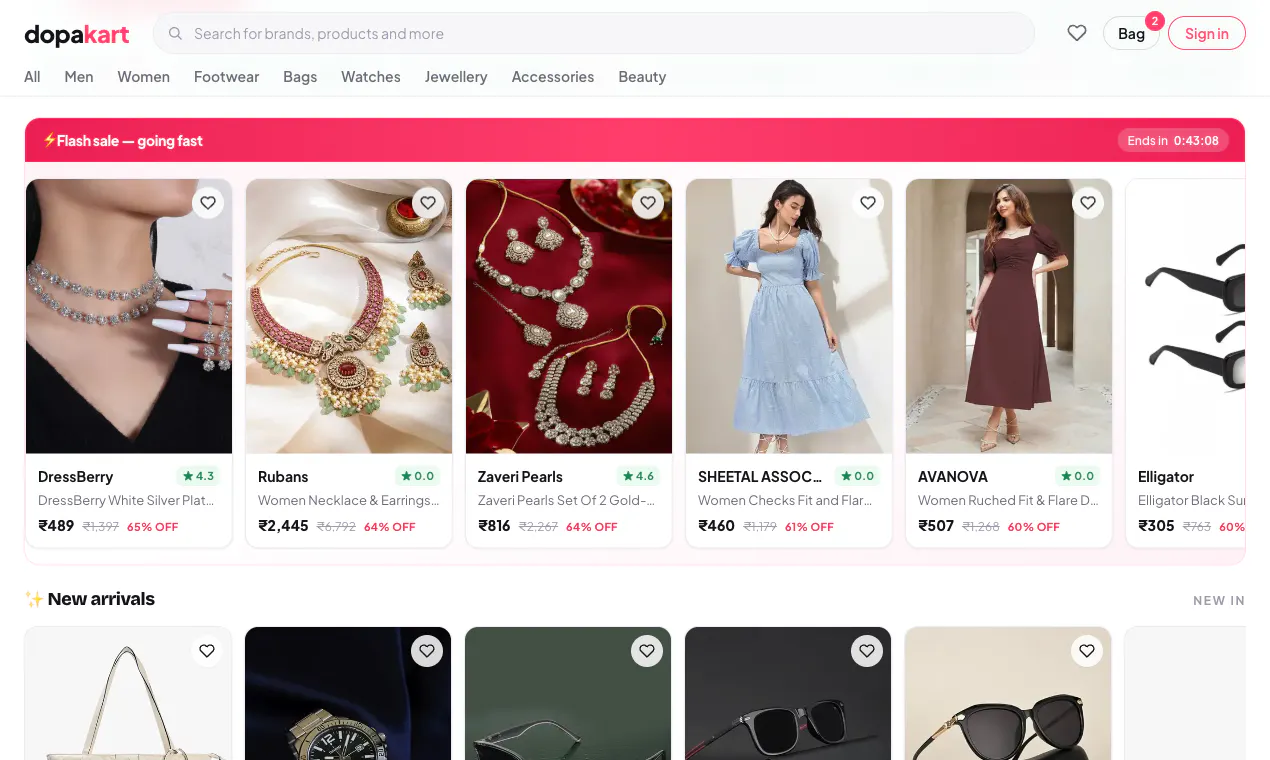Click the AVANOVA brand name
Screen dimensions: 1270x760
click(953, 477)
